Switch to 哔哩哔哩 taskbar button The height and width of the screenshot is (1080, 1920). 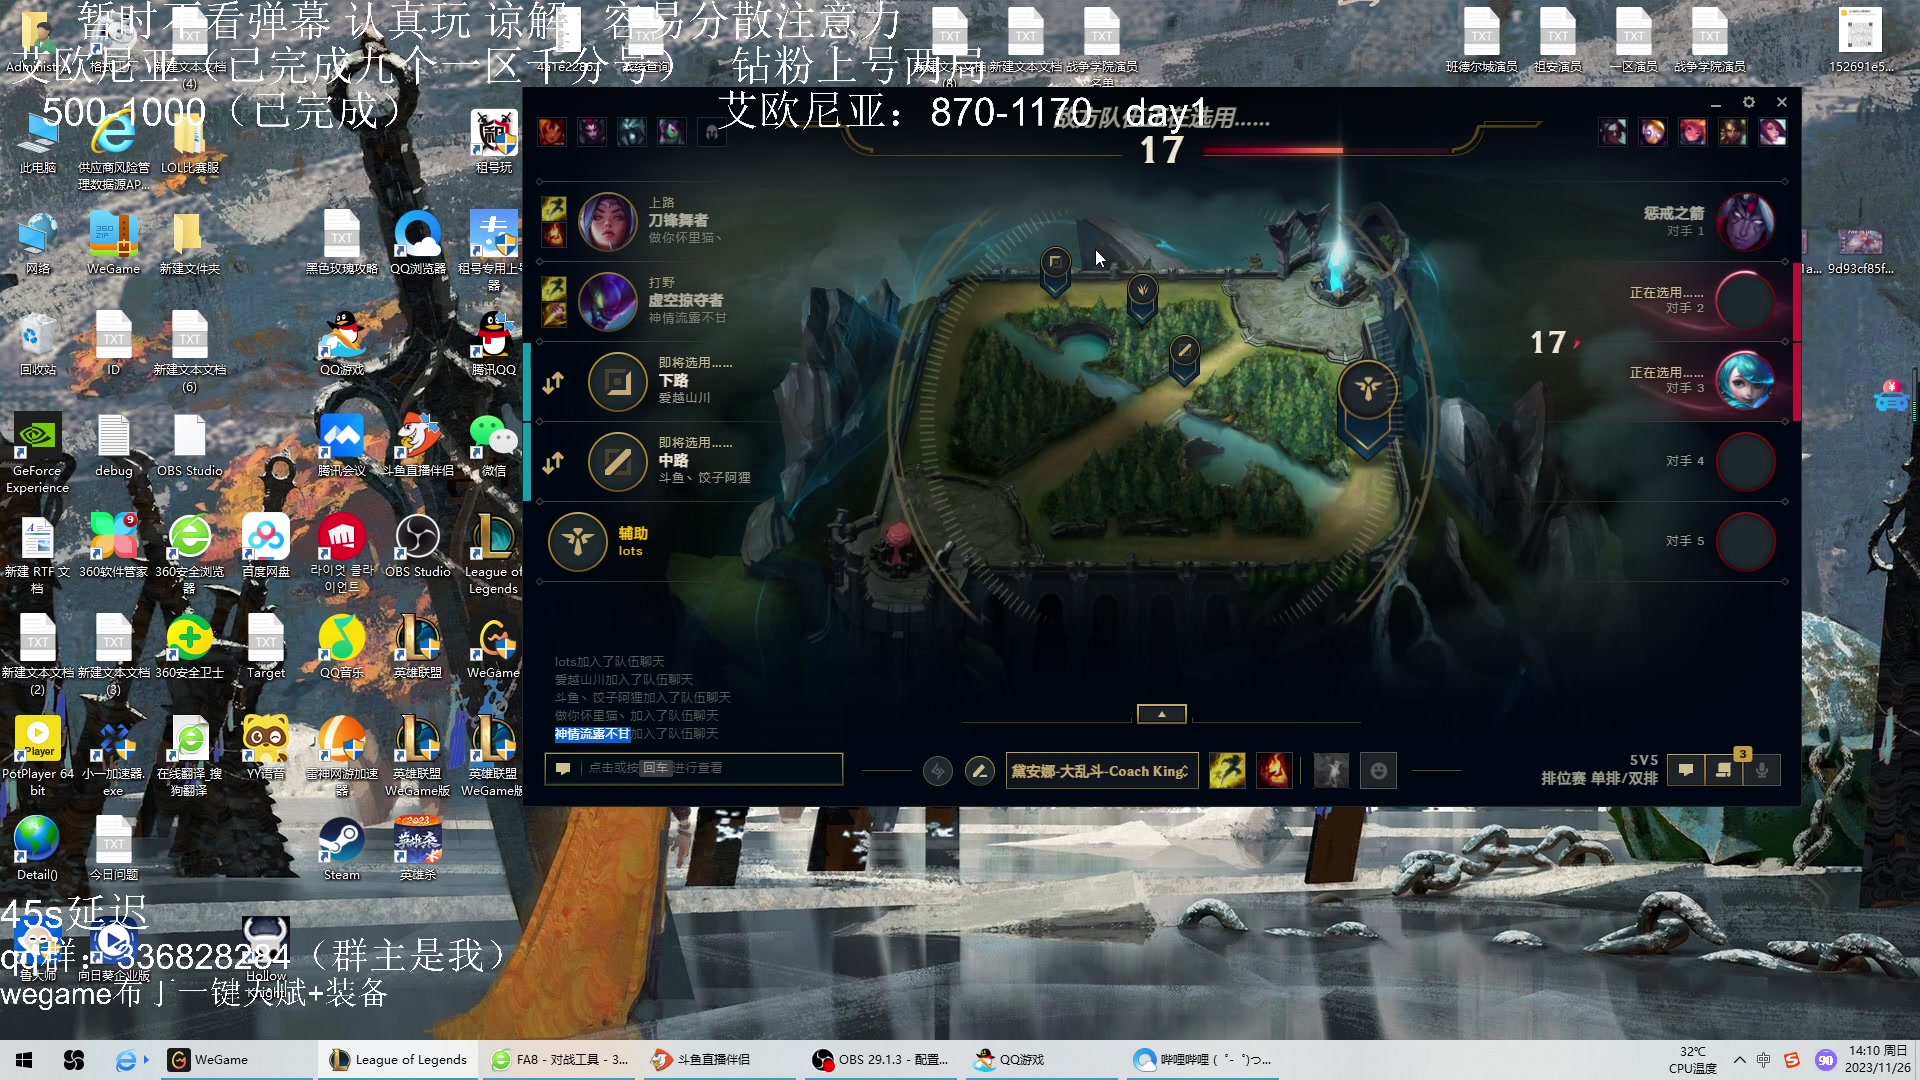[x=1202, y=1060]
